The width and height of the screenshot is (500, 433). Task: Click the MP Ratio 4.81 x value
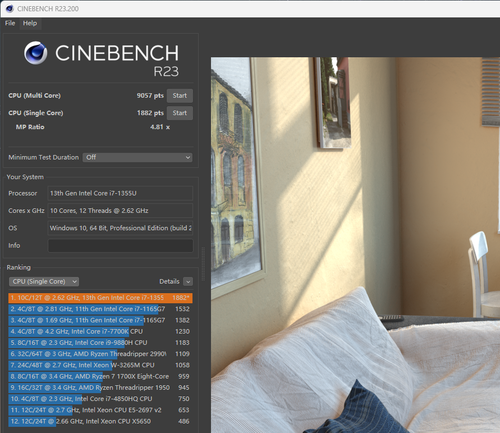160,127
